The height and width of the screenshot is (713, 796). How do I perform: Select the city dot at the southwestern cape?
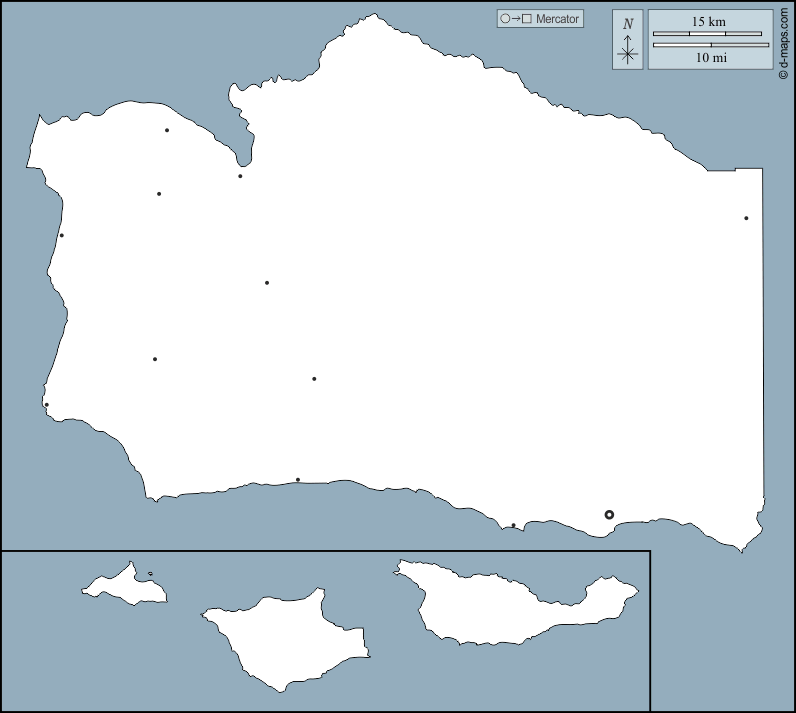point(47,405)
